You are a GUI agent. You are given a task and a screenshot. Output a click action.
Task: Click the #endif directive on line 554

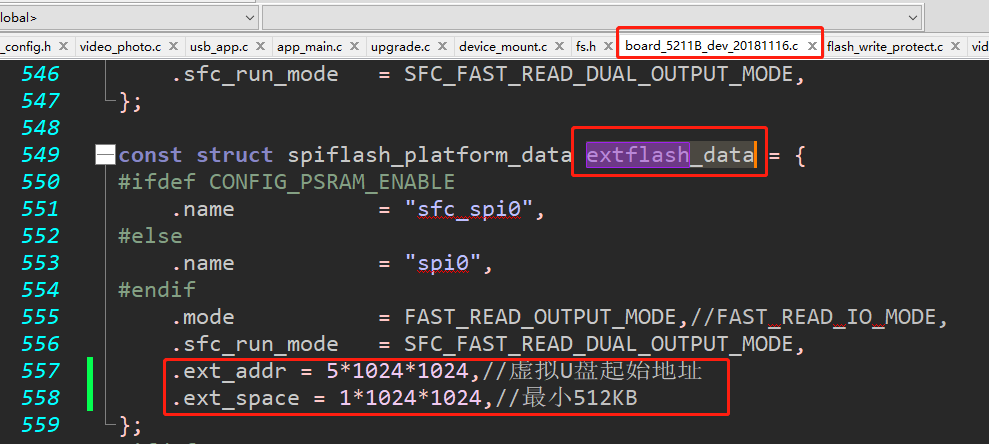point(157,290)
